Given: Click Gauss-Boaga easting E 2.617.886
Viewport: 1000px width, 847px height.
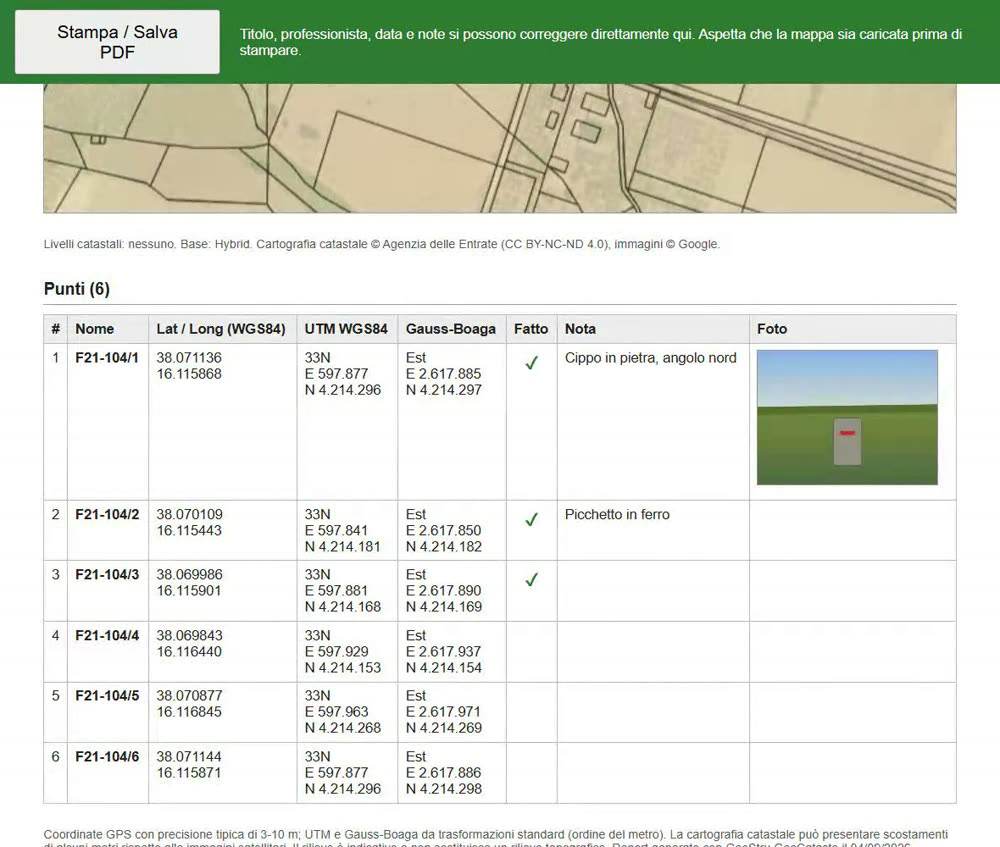Looking at the screenshot, I should pyautogui.click(x=444, y=773).
